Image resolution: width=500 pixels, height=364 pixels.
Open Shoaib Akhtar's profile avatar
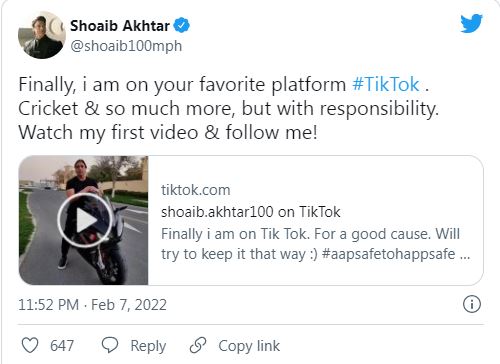point(41,35)
